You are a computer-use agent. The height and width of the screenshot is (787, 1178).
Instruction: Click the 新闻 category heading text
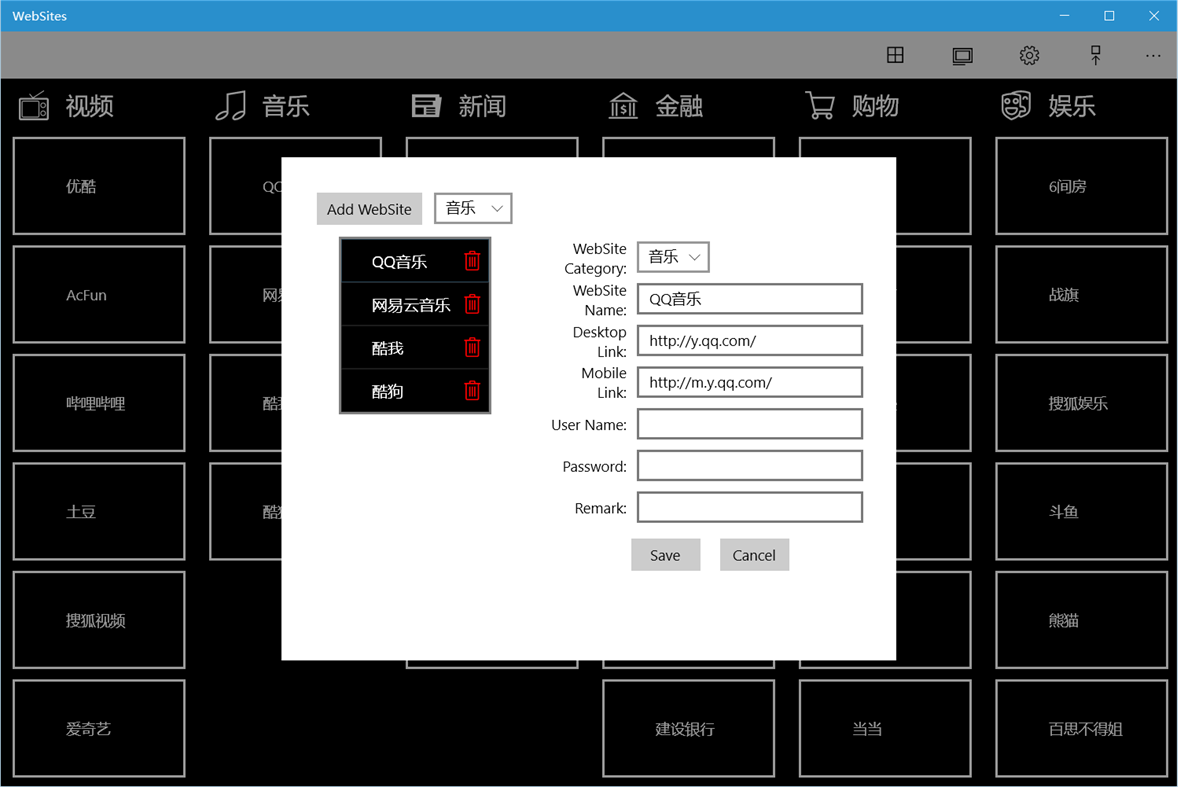482,106
